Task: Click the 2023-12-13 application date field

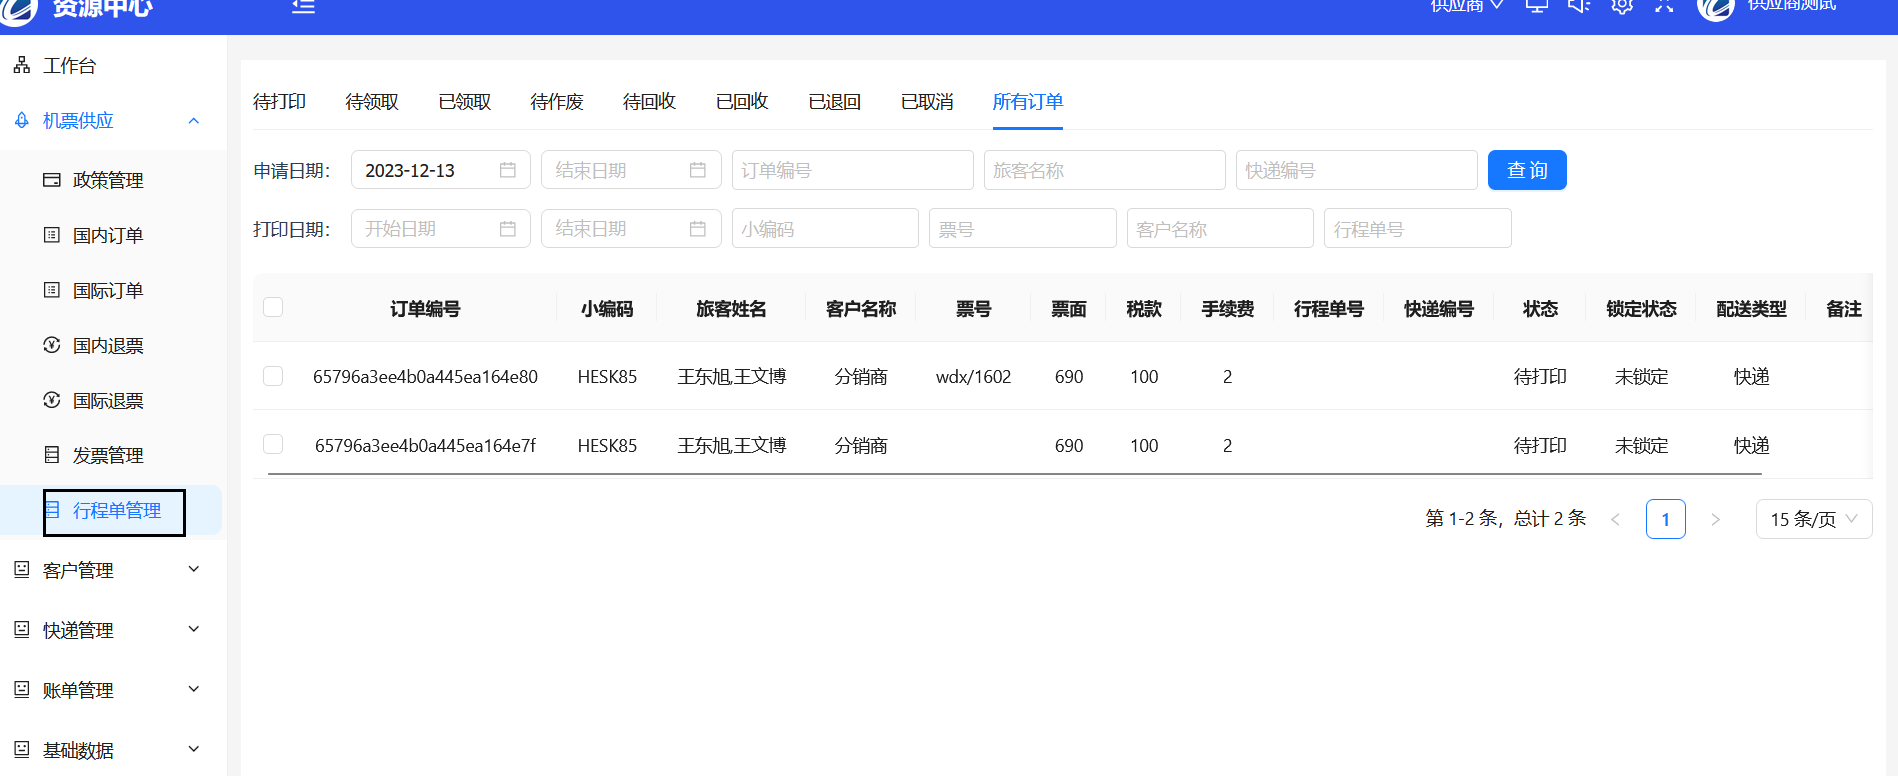Action: [x=441, y=170]
